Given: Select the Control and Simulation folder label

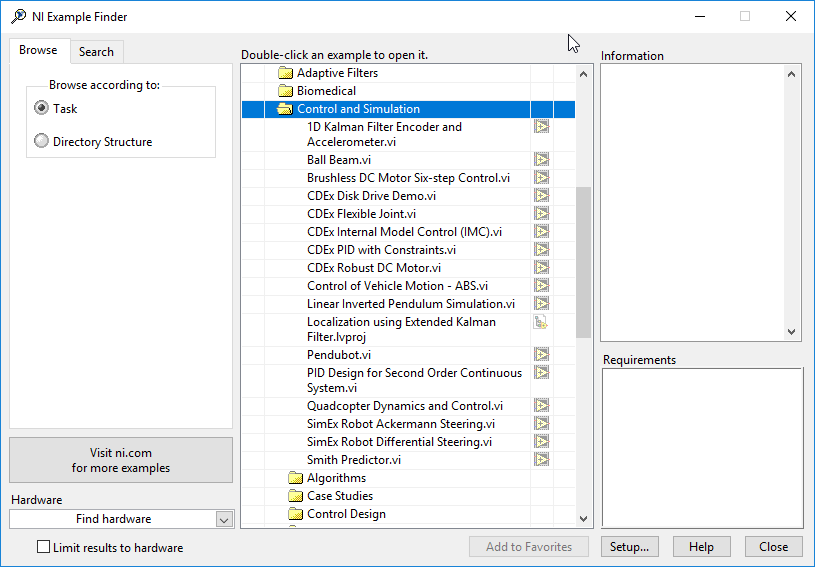Looking at the screenshot, I should [x=358, y=109].
